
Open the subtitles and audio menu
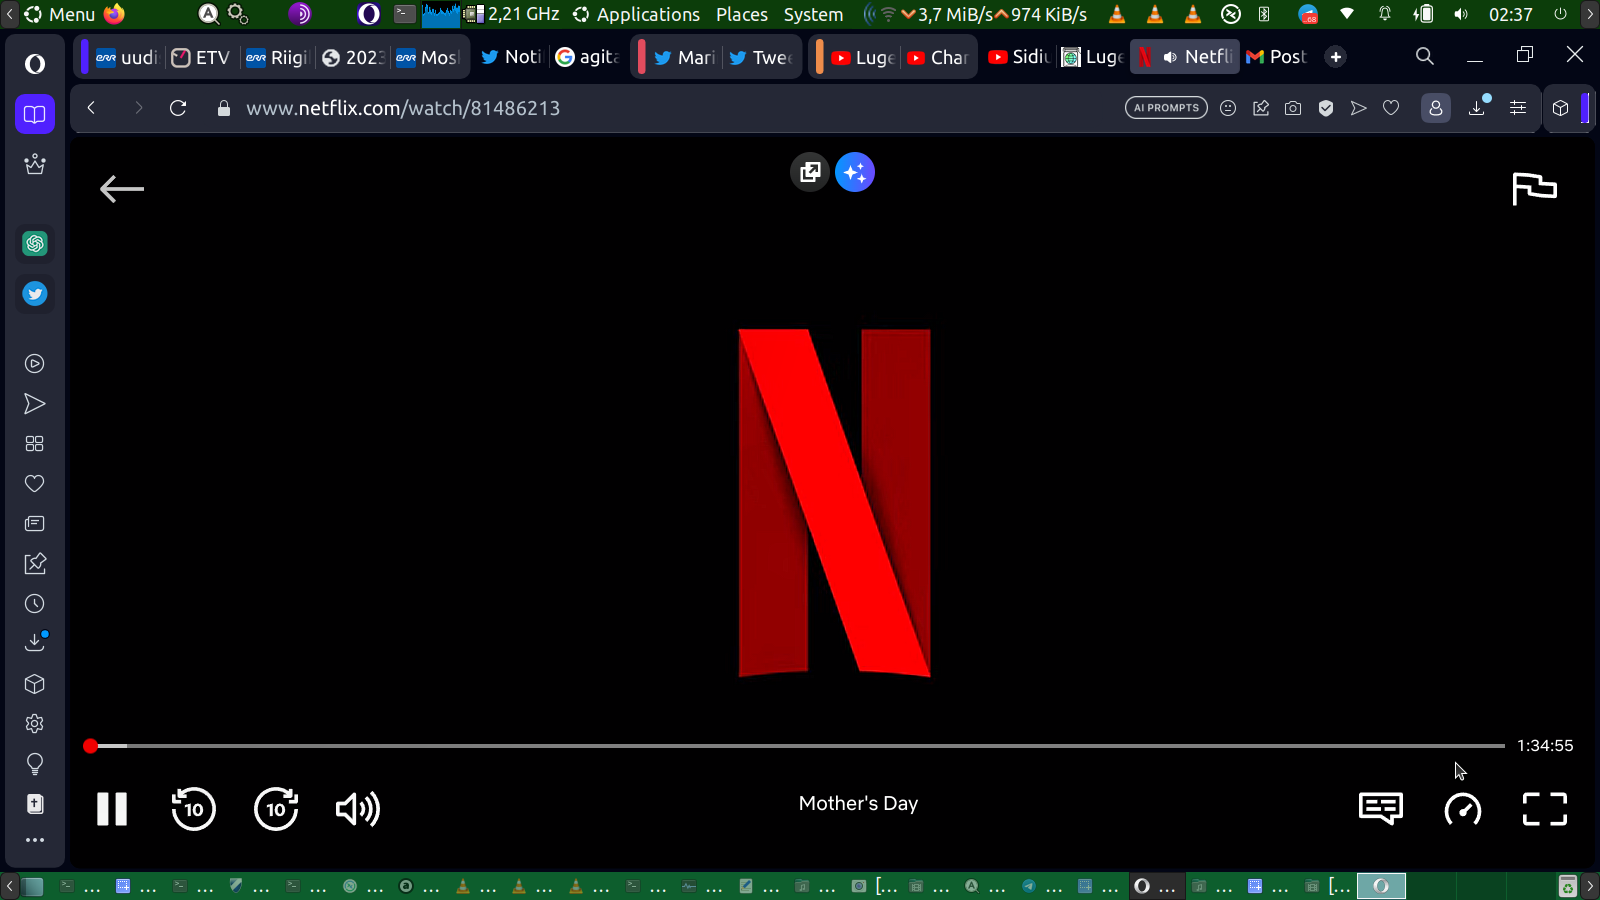pyautogui.click(x=1381, y=809)
